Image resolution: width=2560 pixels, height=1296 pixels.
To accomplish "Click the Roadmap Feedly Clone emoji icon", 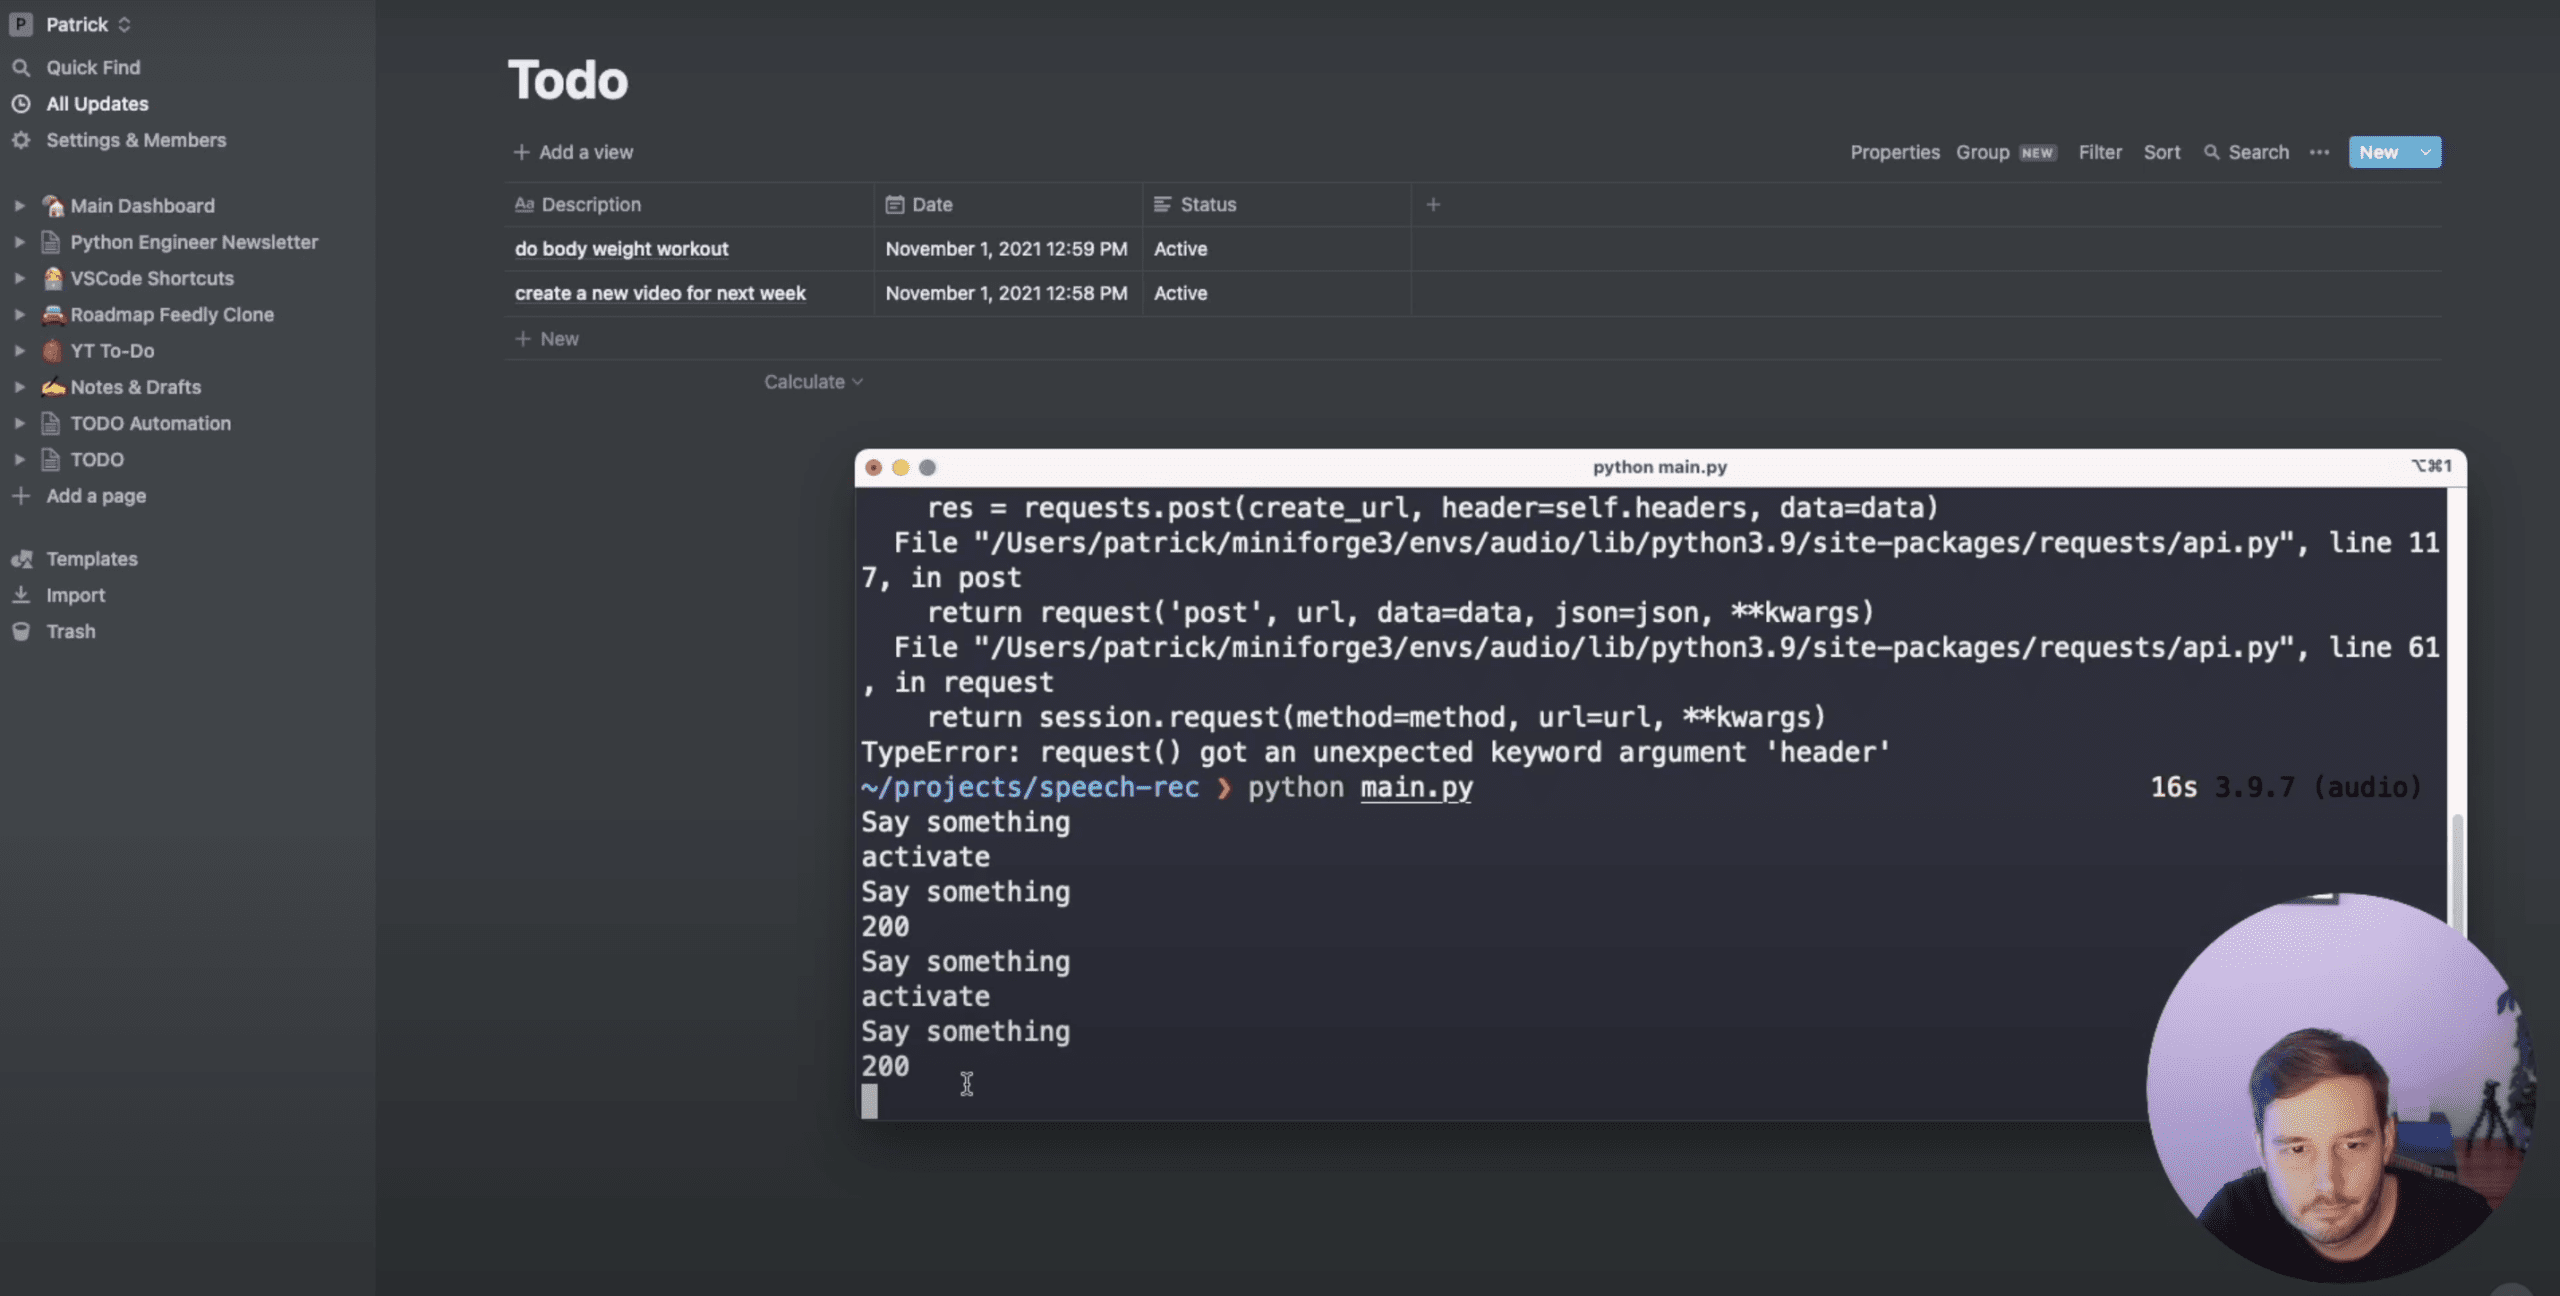I will tap(52, 314).
